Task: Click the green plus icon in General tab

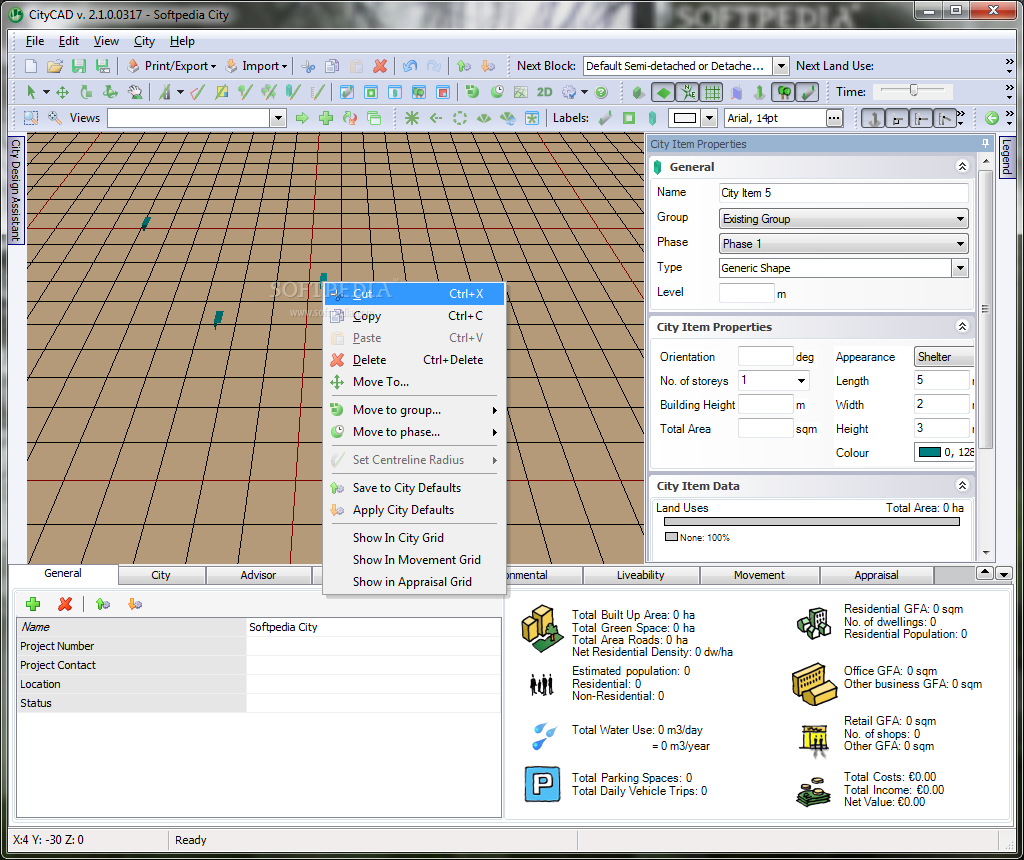Action: [x=33, y=604]
